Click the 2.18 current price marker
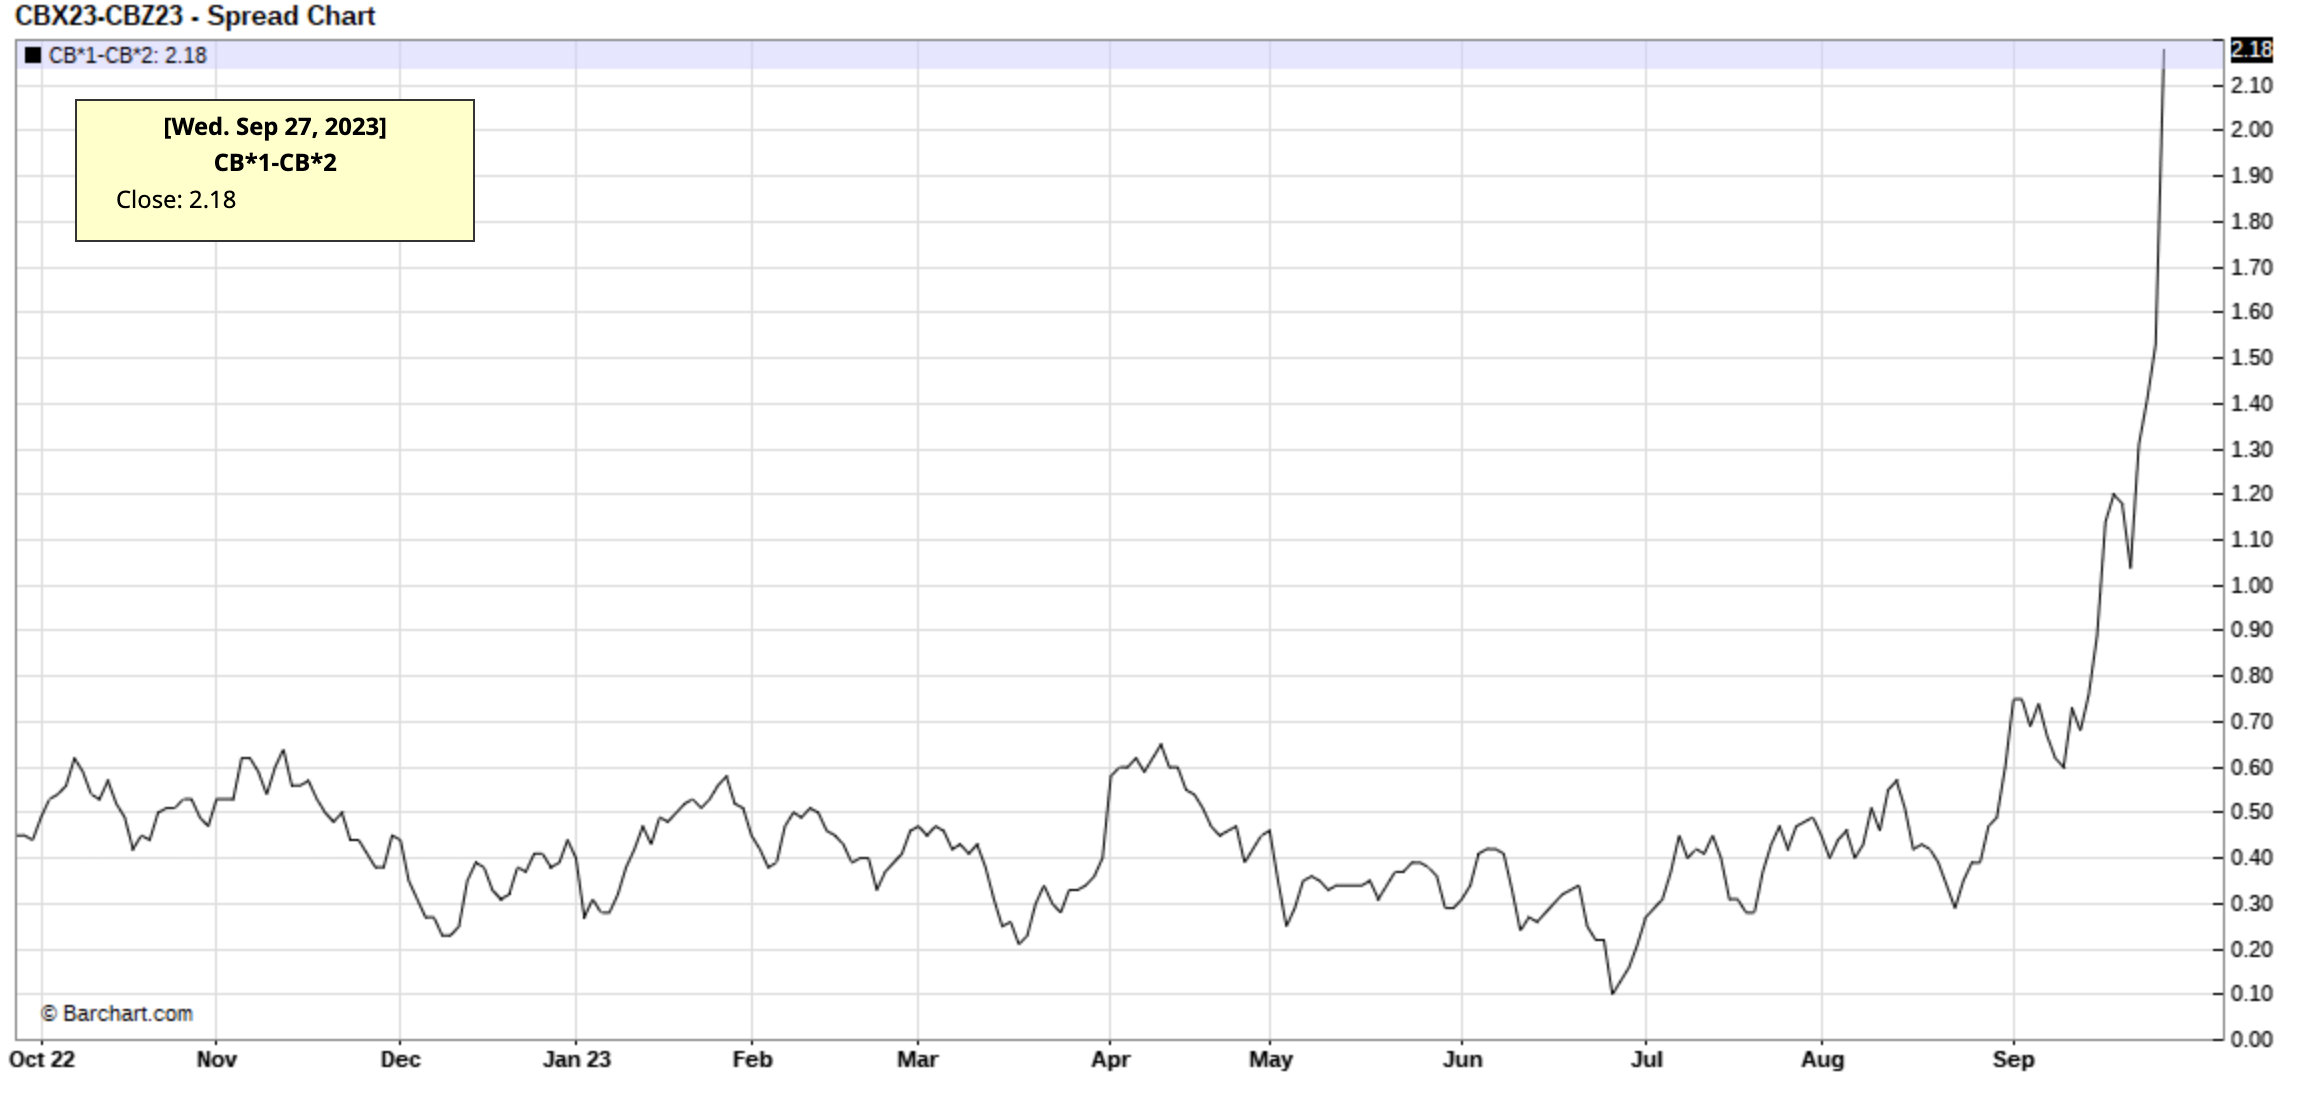Image resolution: width=2304 pixels, height=1098 pixels. [x=2251, y=50]
